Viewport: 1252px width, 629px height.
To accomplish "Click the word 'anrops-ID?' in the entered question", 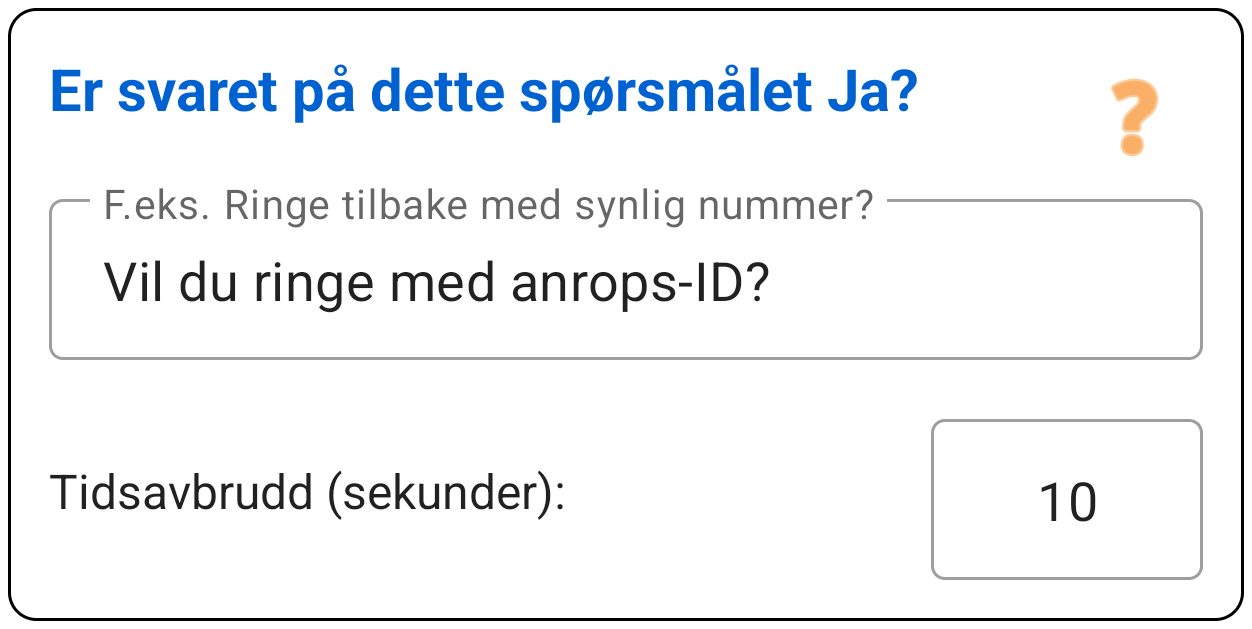I will 639,287.
